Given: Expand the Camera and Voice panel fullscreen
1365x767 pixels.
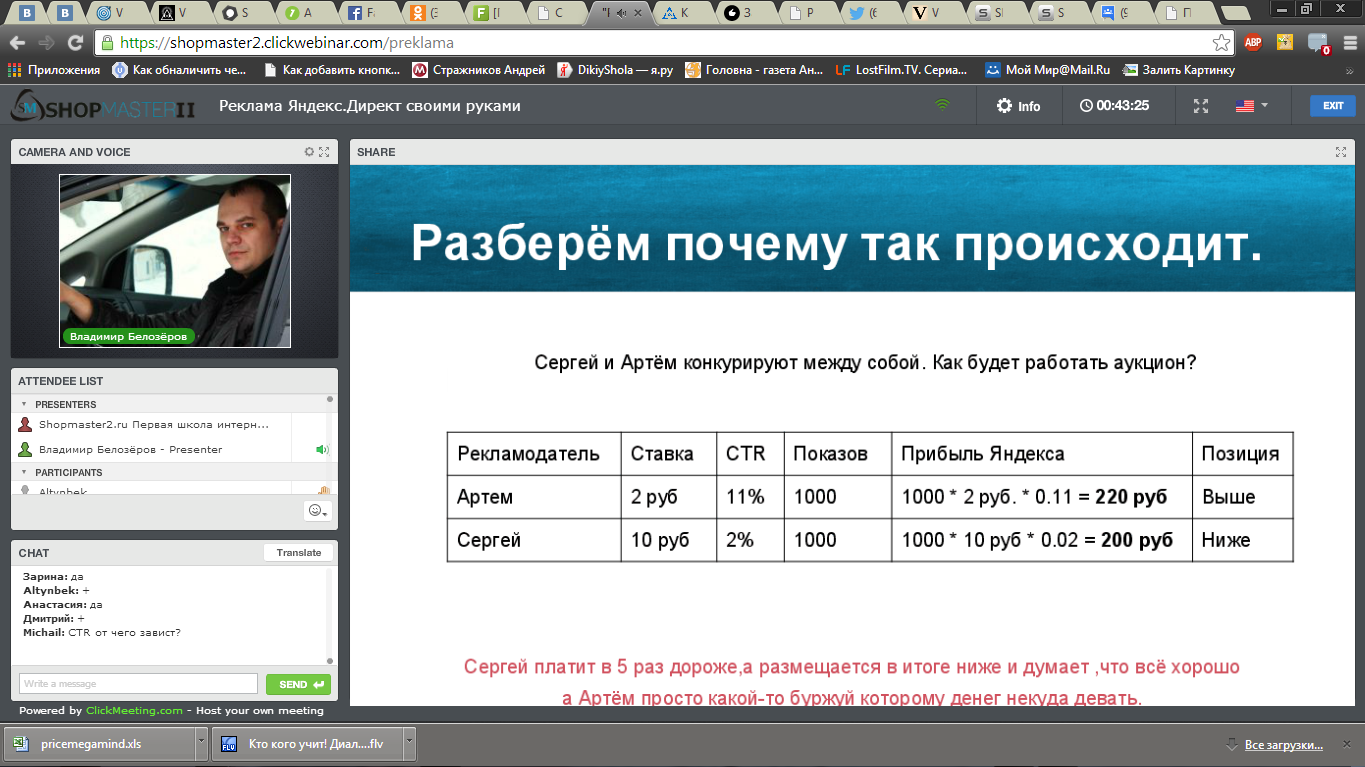Looking at the screenshot, I should point(324,152).
